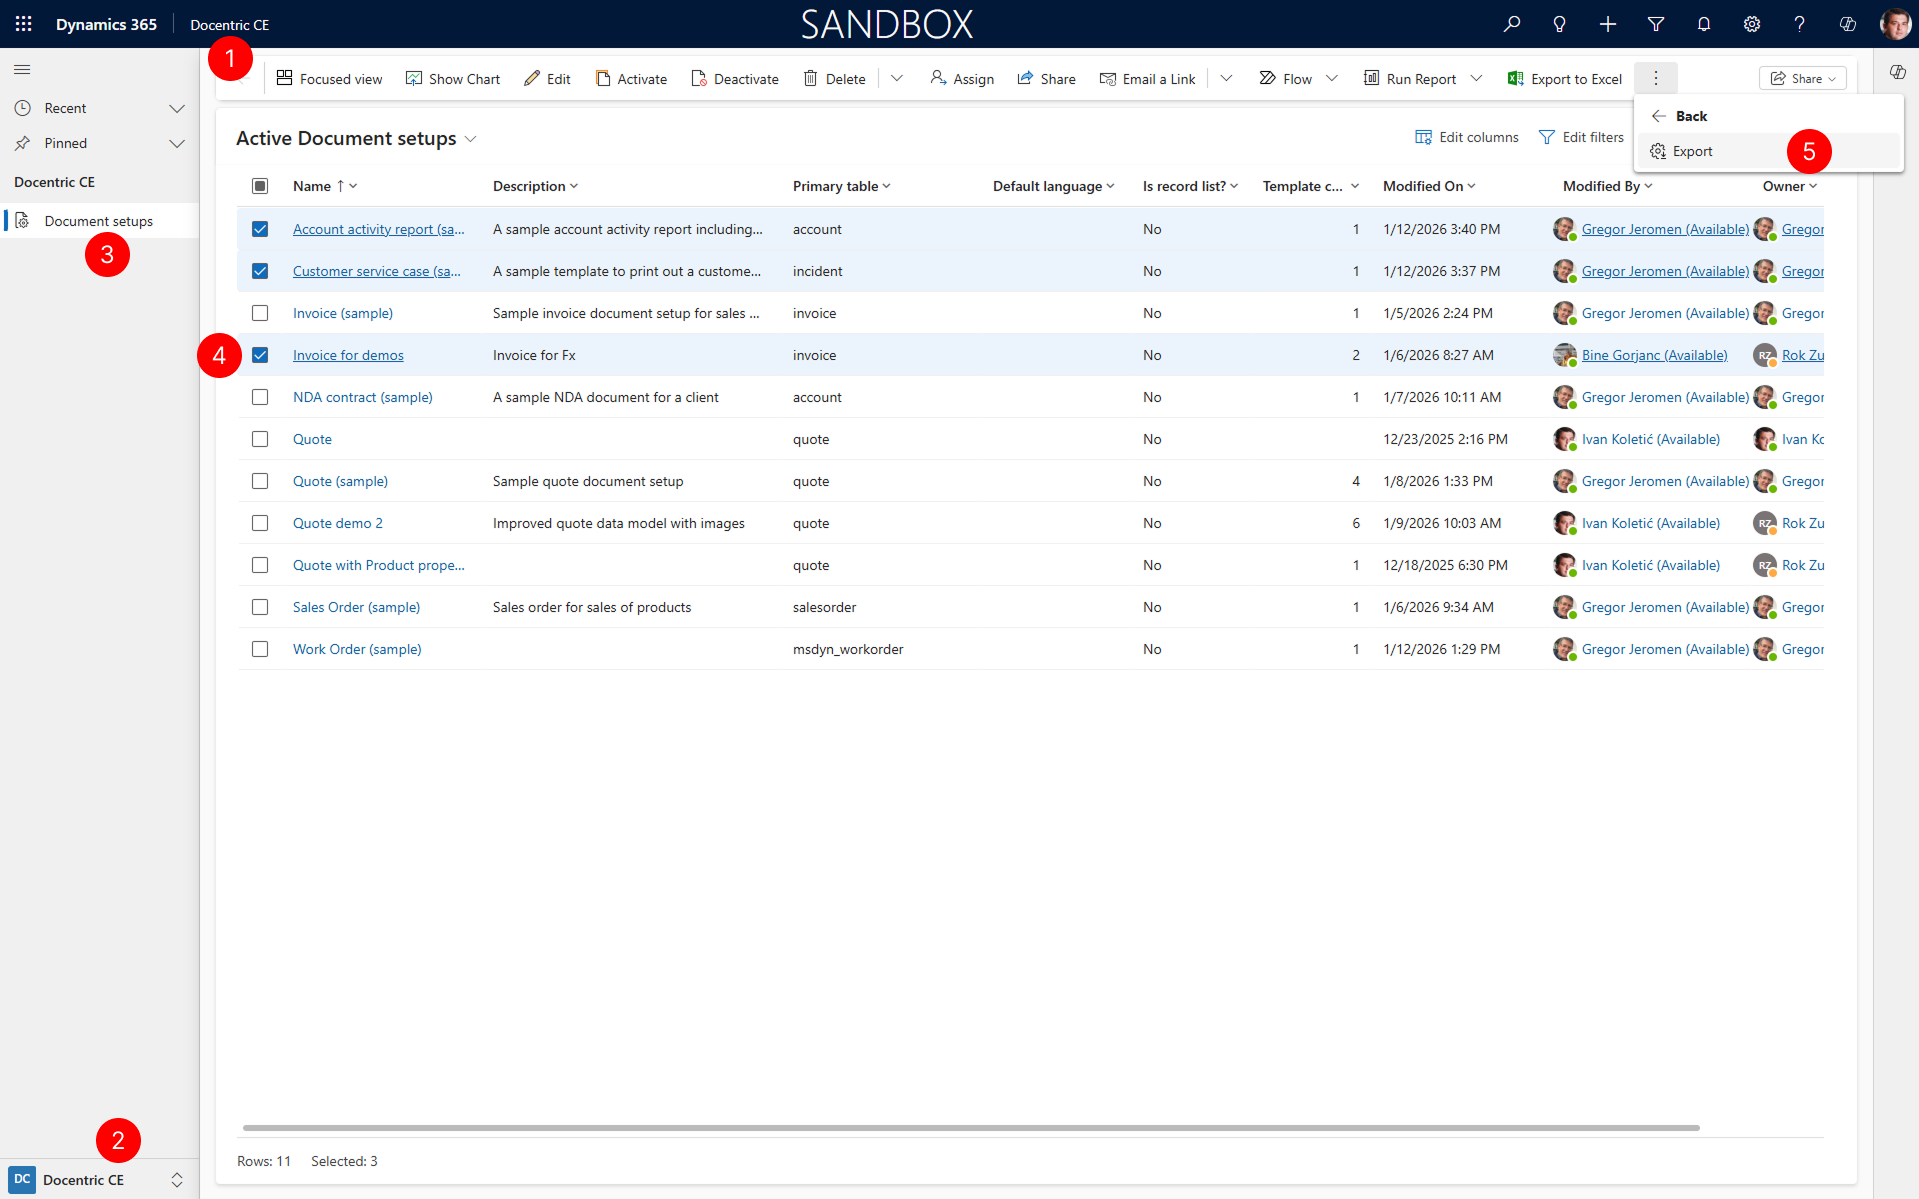1919x1199 pixels.
Task: Open the lightbulb assistant icon
Action: (1560, 24)
